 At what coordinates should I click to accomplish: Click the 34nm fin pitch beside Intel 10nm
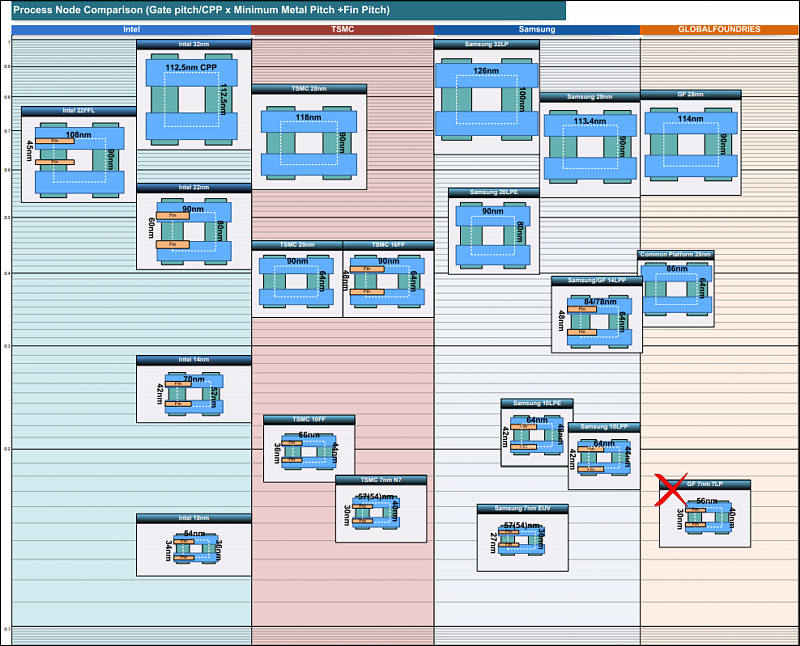point(168,551)
